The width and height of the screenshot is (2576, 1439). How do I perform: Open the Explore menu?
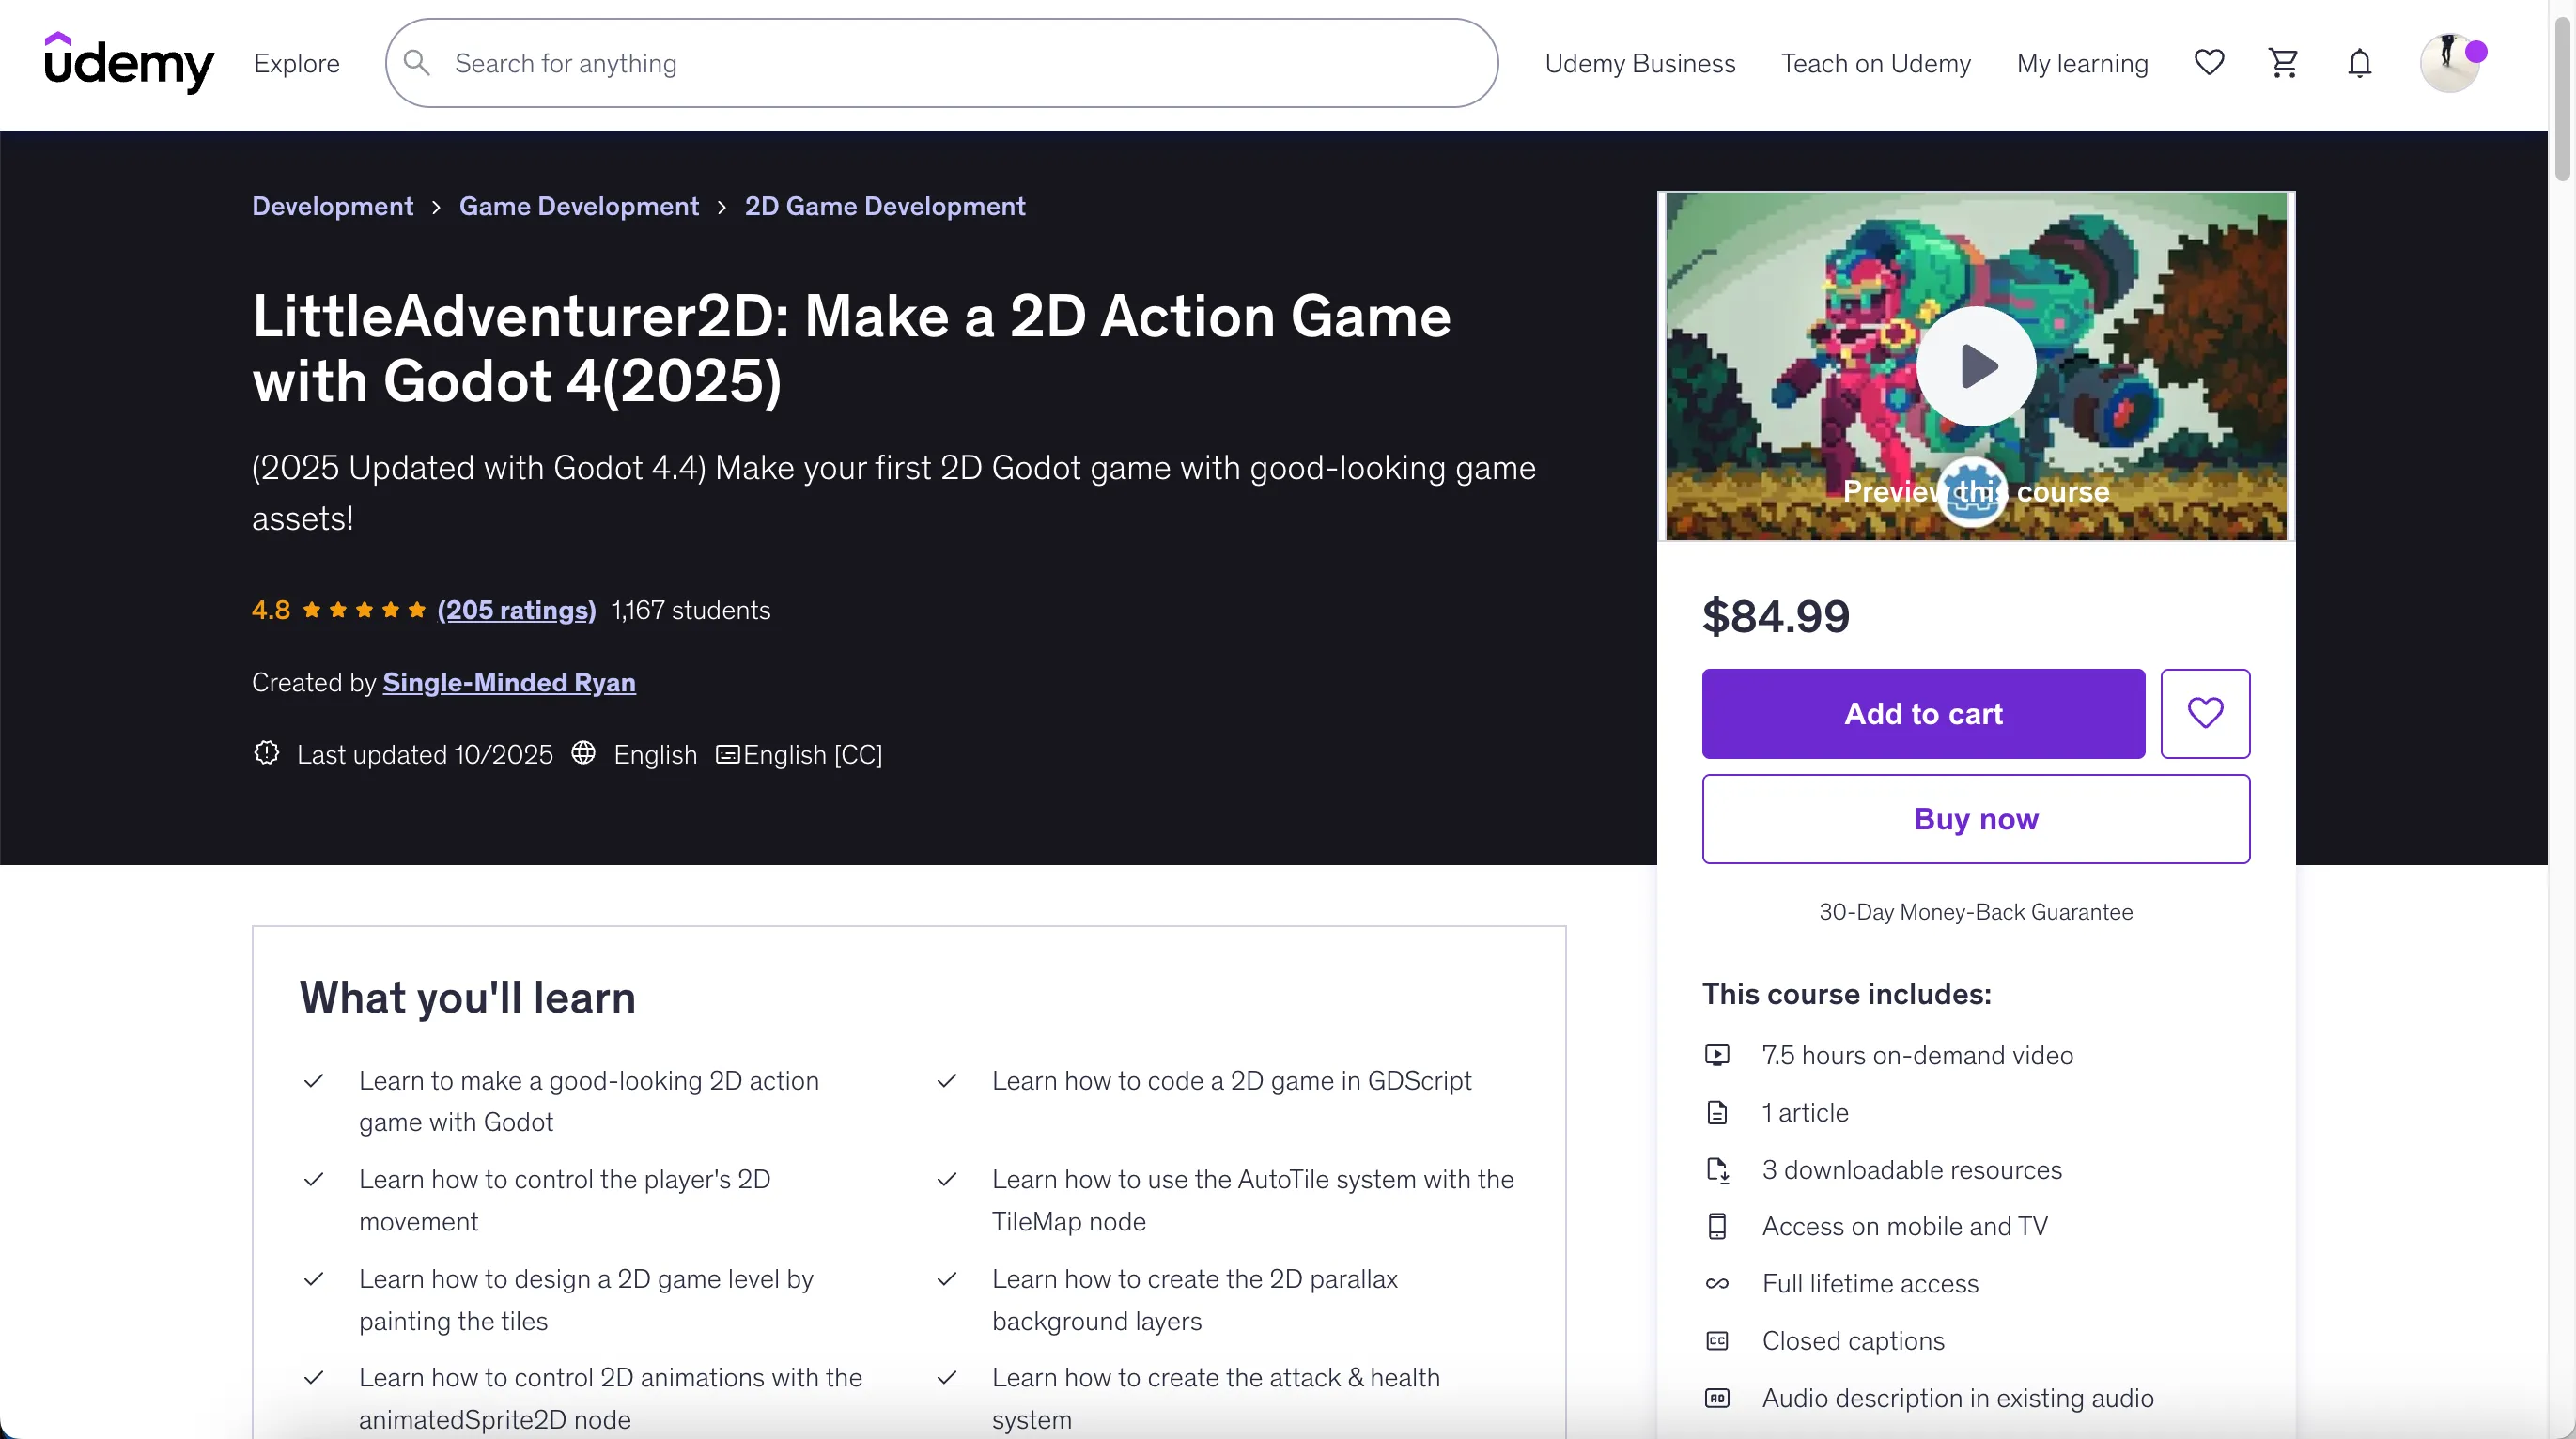pos(296,63)
